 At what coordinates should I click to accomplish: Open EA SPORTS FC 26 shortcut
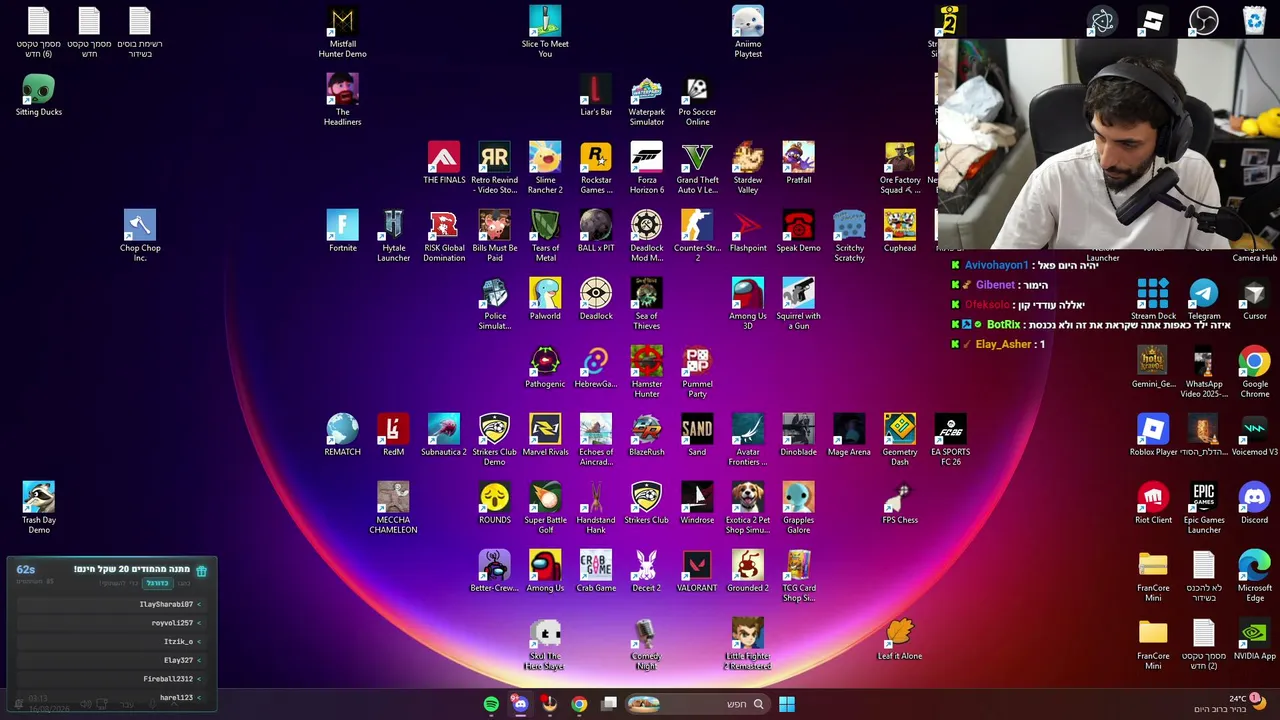point(950,440)
